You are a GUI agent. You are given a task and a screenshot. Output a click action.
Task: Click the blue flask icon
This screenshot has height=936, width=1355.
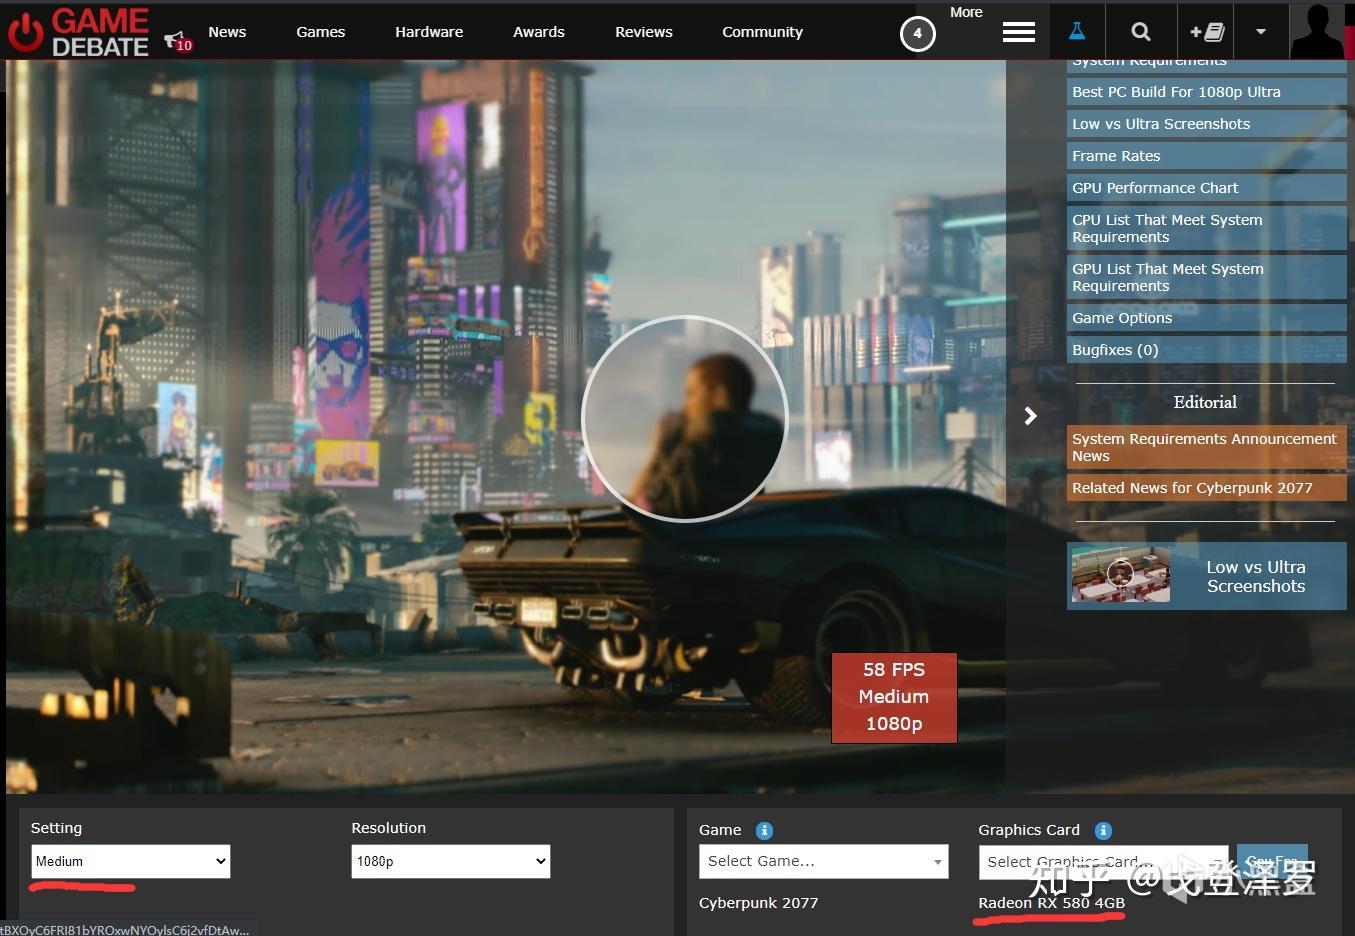point(1077,32)
